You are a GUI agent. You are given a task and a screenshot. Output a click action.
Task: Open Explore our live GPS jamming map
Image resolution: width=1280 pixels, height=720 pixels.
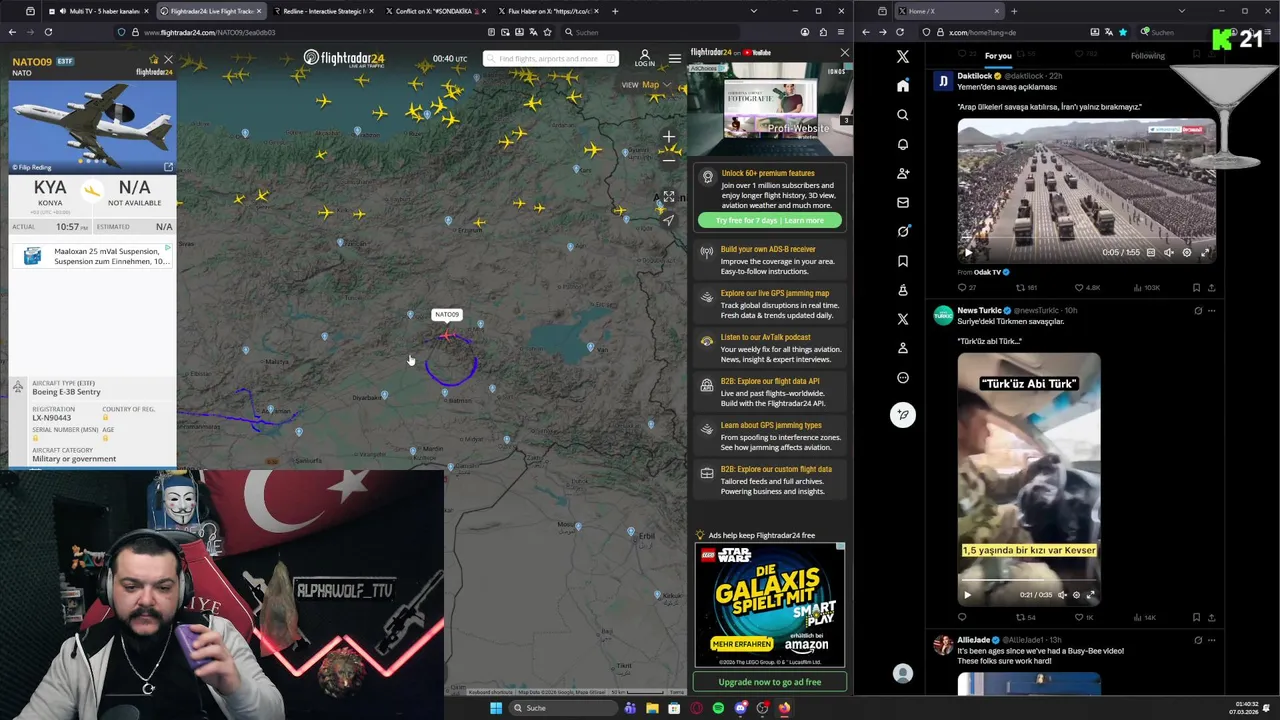pyautogui.click(x=775, y=293)
